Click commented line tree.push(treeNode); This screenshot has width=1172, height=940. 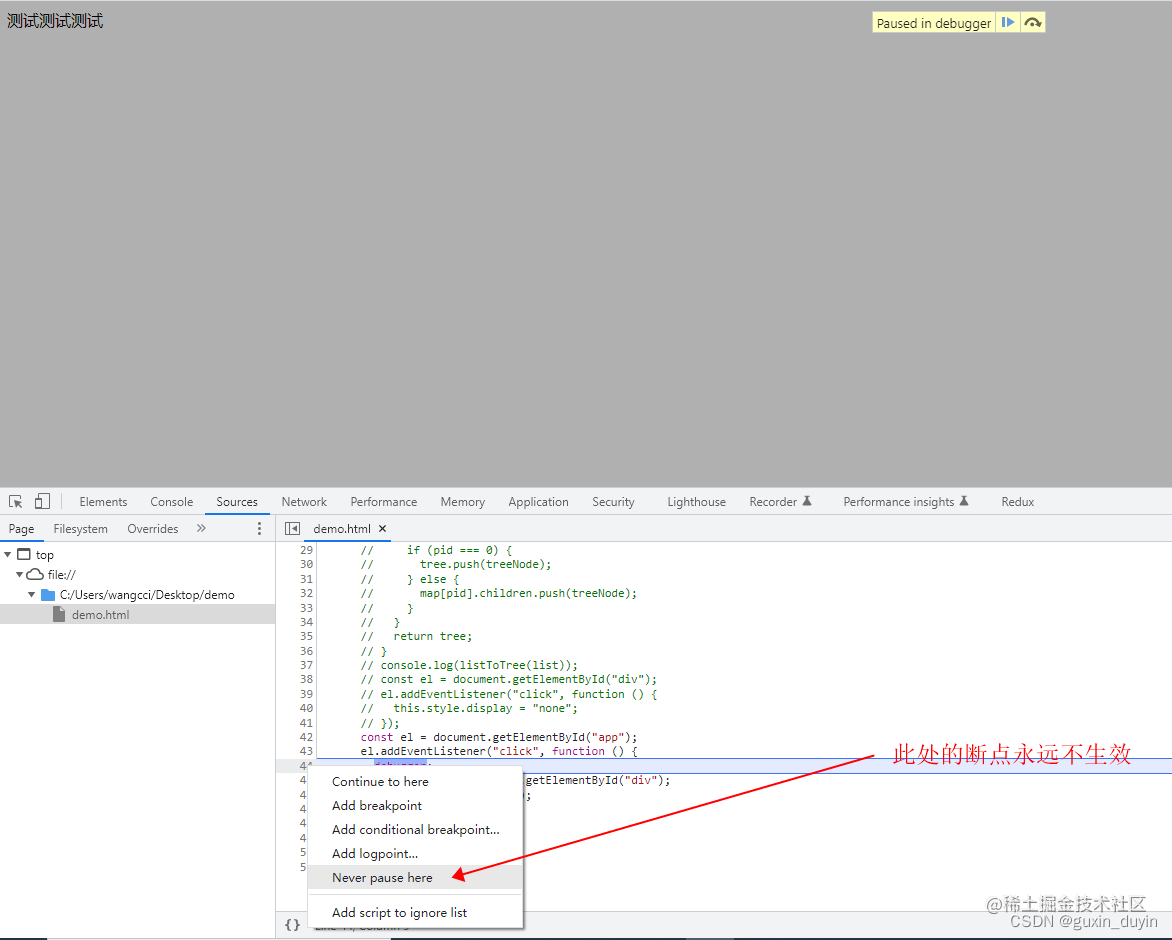(x=456, y=564)
